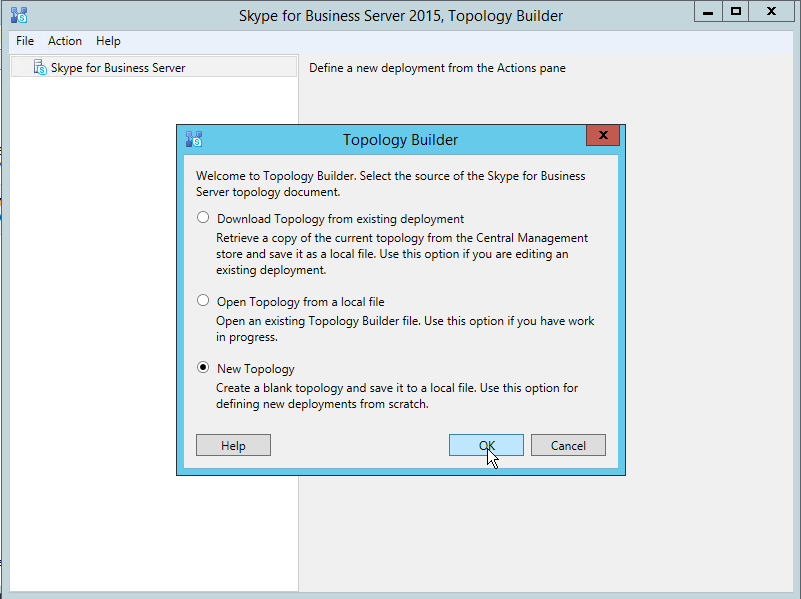
Task: Click the 'Define a new deployment' pane text
Action: [437, 68]
